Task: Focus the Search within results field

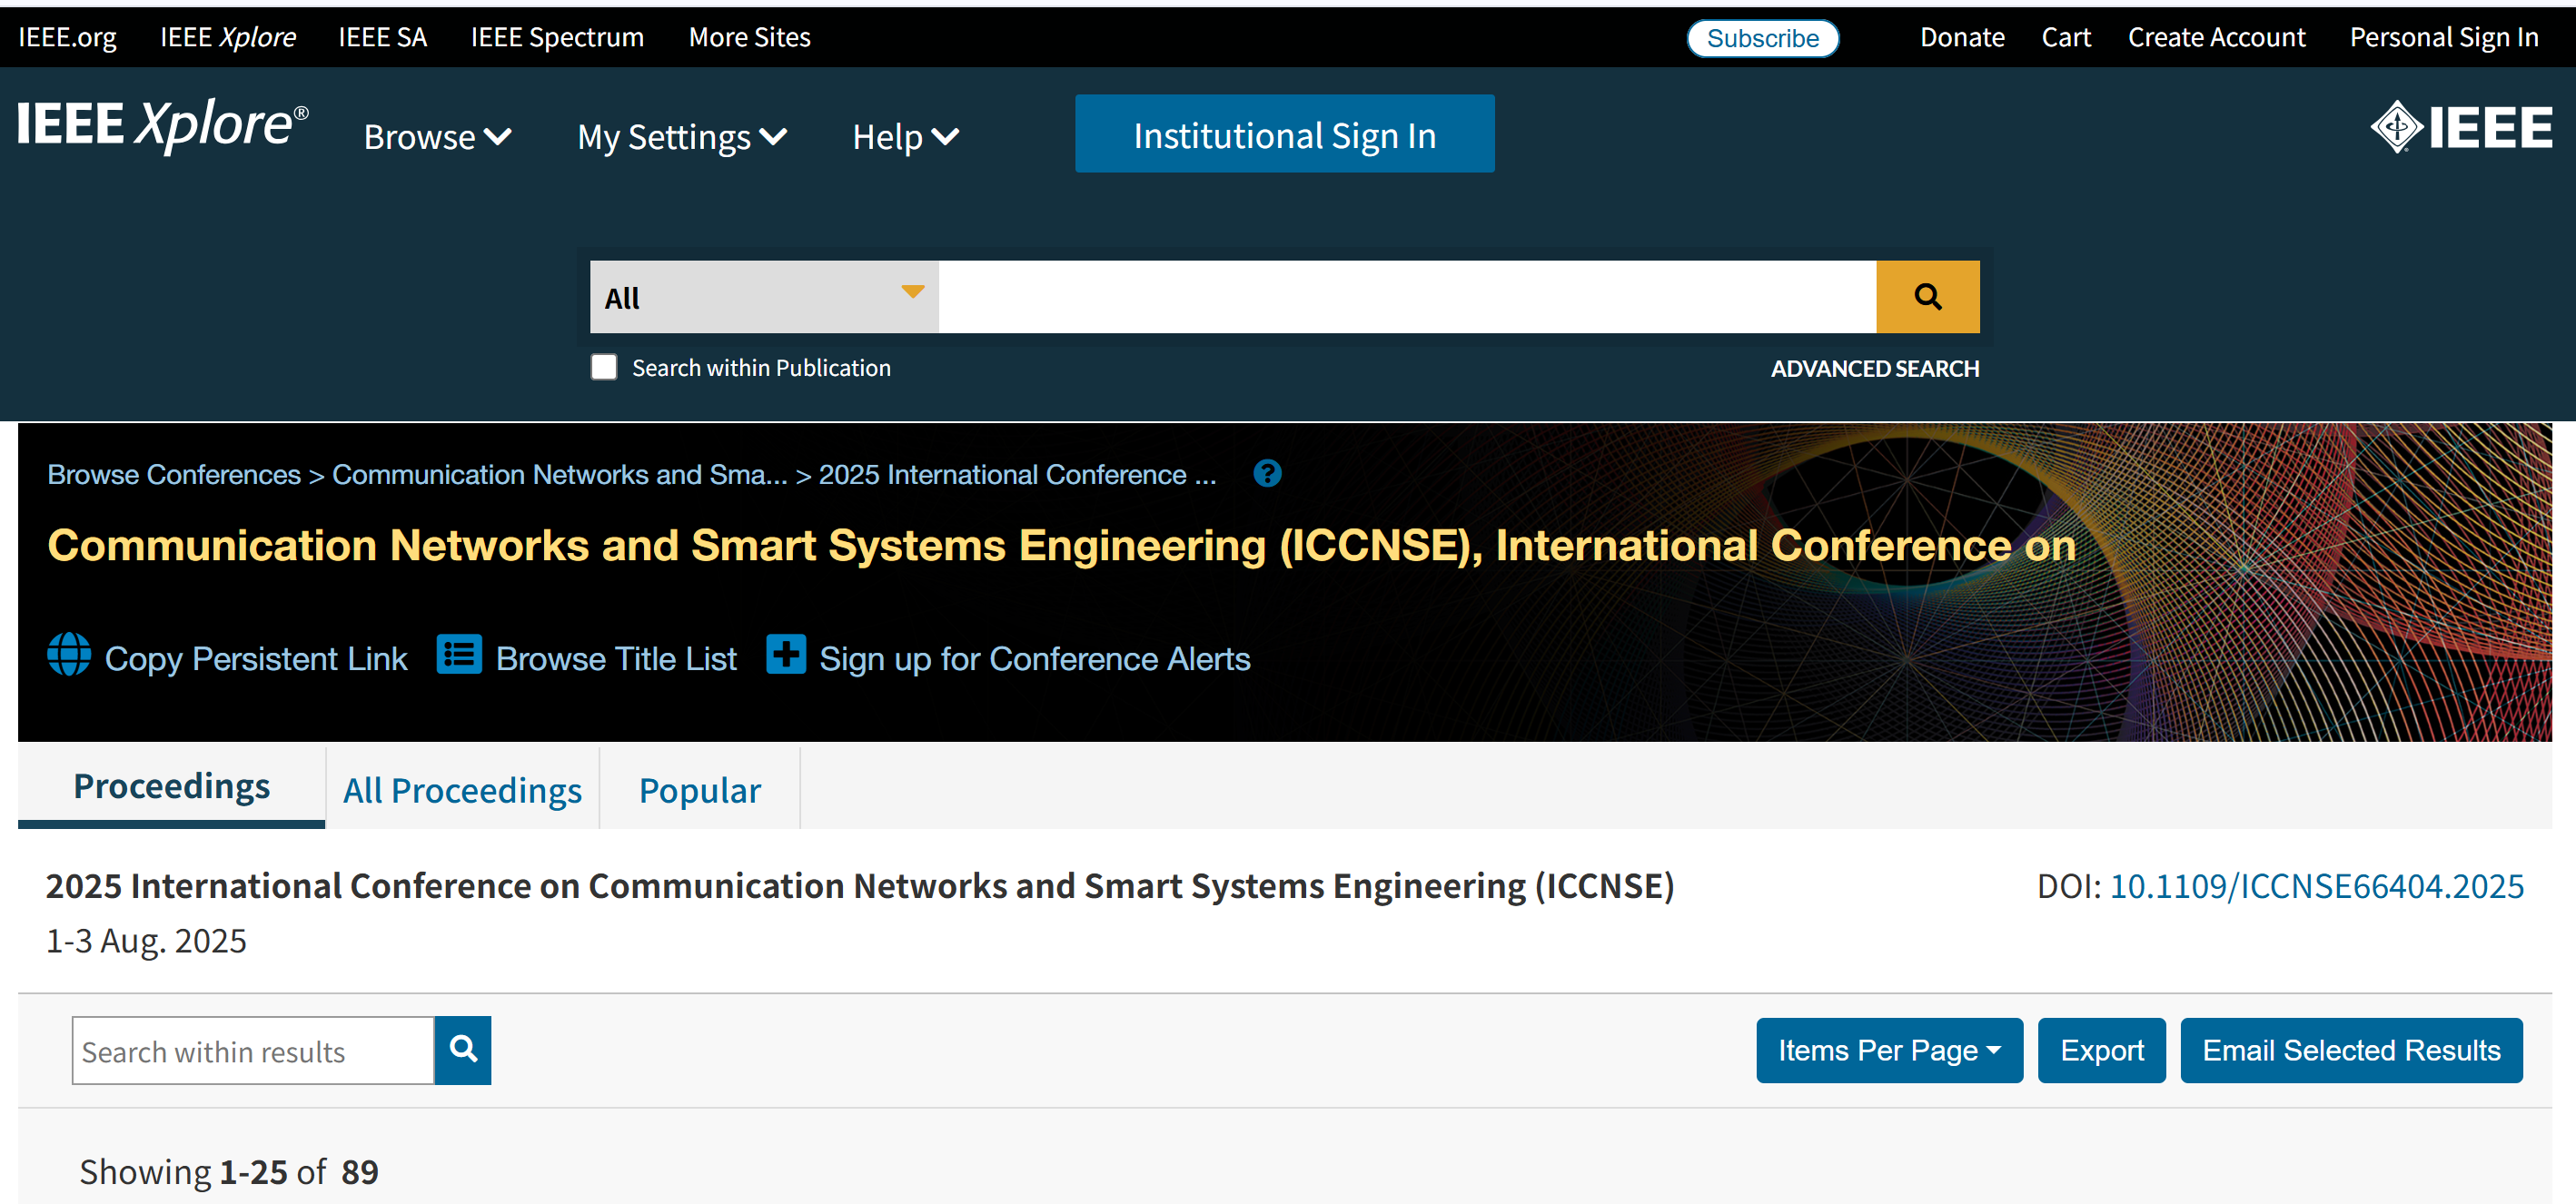Action: coord(252,1051)
